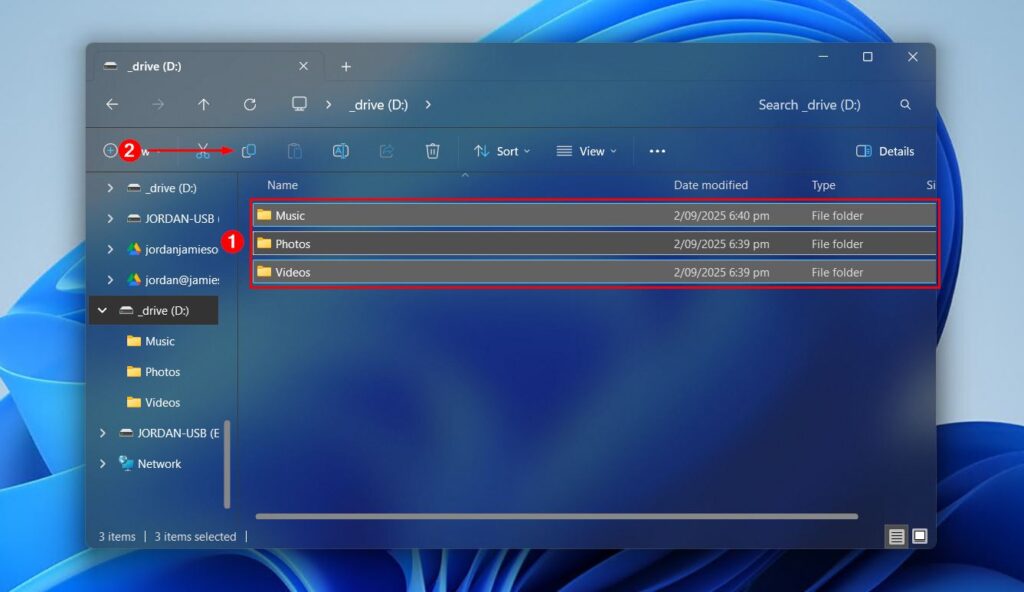Toggle the Details pane open
Screen dimensions: 1024x592
[885, 151]
